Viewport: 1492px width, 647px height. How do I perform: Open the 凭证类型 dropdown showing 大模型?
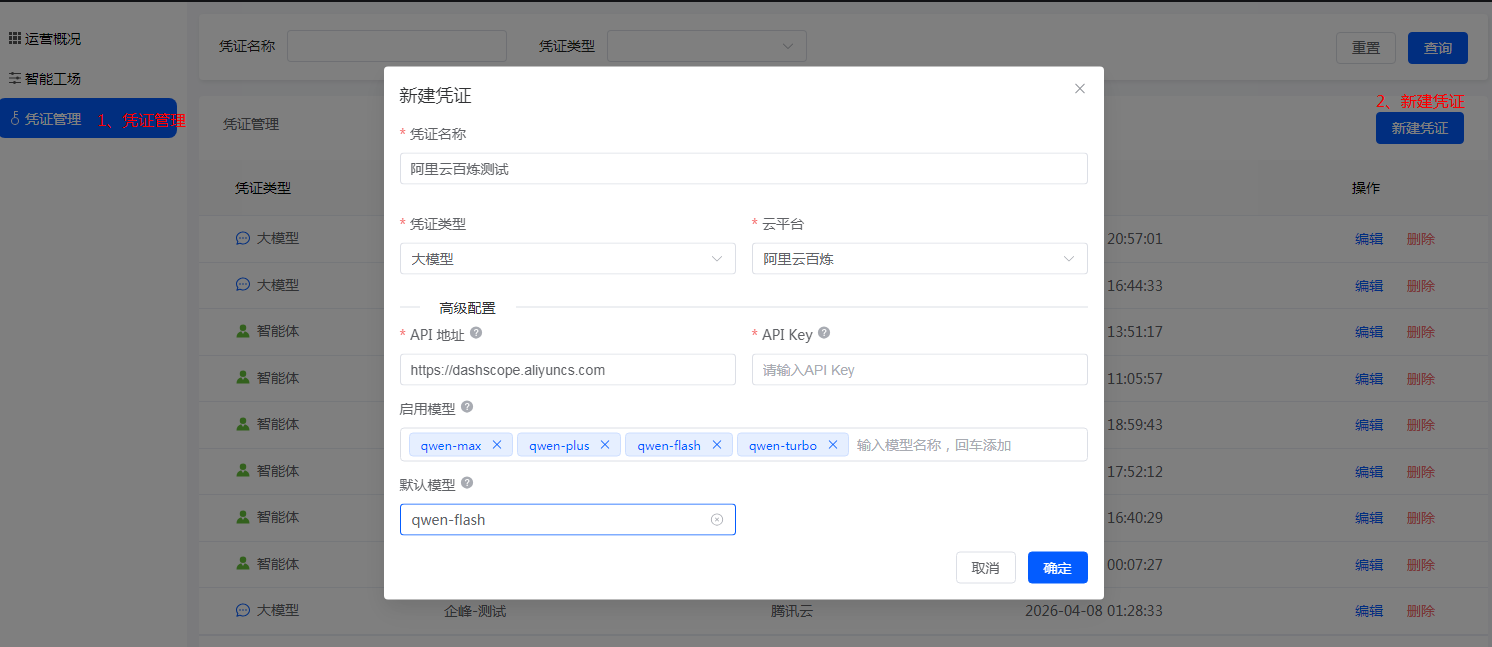tap(567, 259)
